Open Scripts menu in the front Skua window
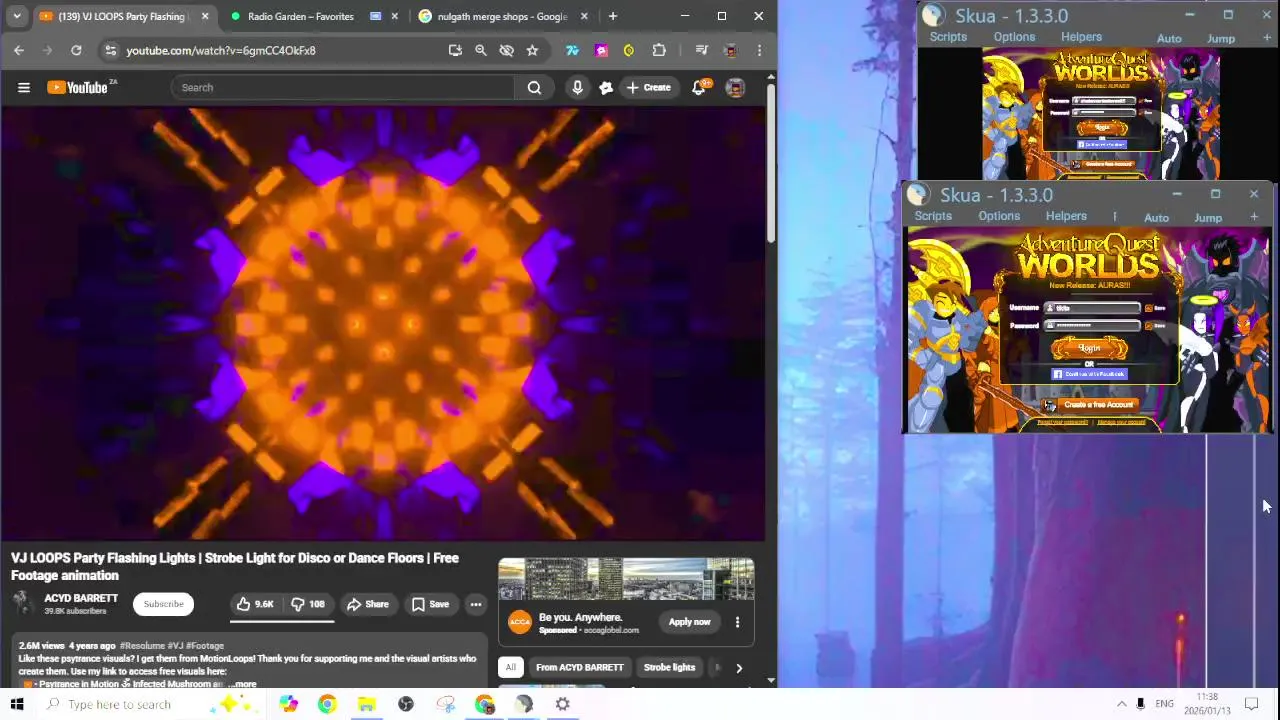The height and width of the screenshot is (720, 1280). 933,216
